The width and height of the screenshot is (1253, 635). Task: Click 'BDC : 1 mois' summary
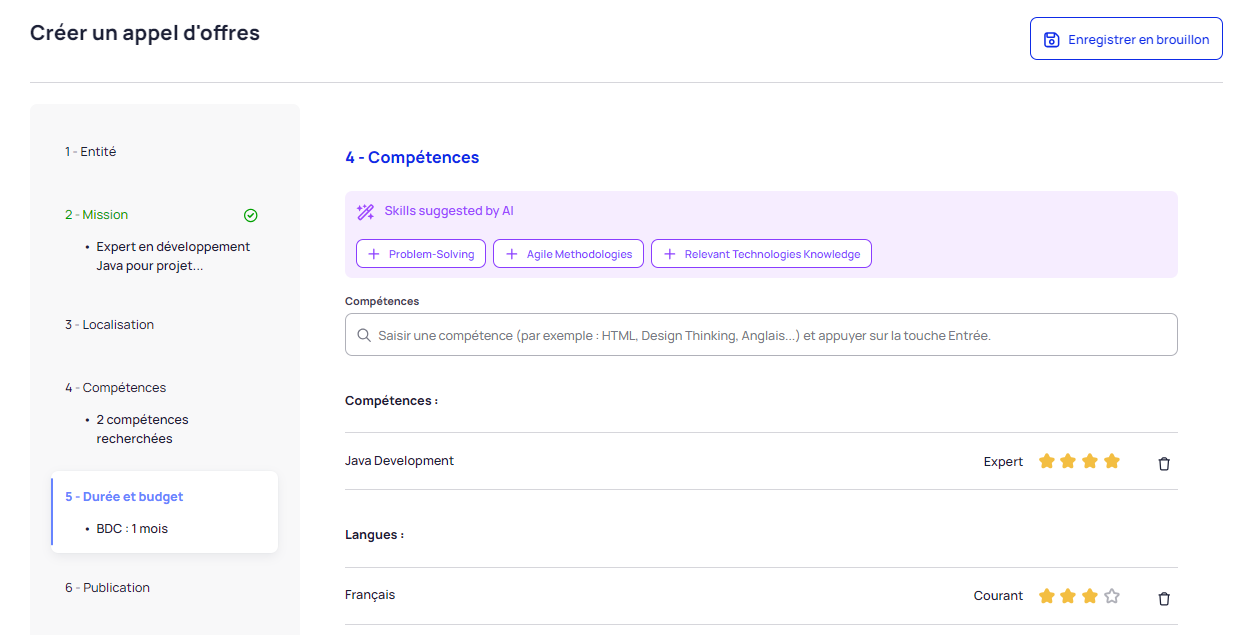132,529
